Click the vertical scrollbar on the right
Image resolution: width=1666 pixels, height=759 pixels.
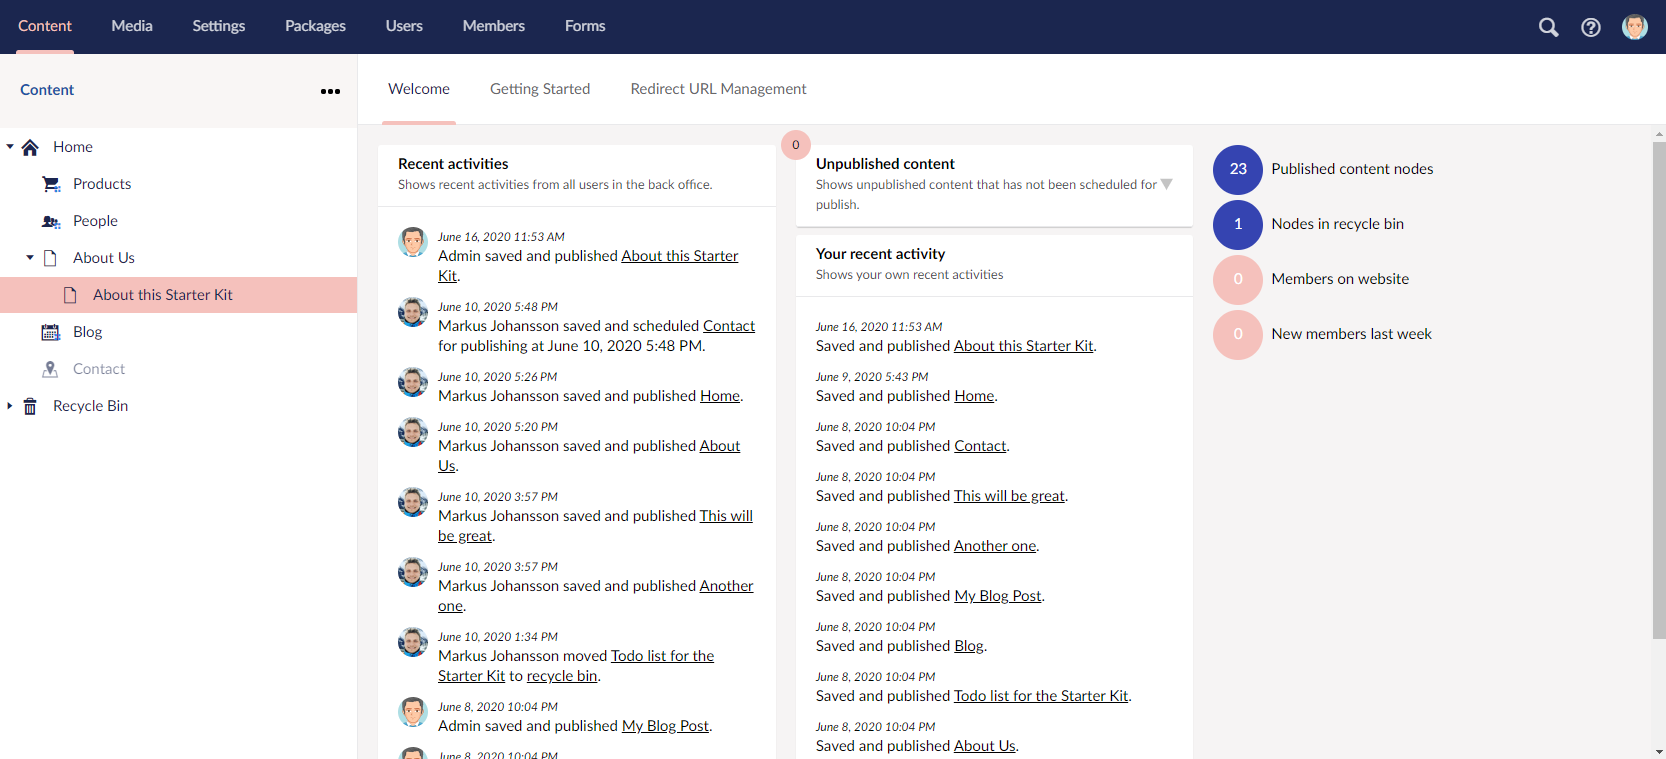point(1659,390)
